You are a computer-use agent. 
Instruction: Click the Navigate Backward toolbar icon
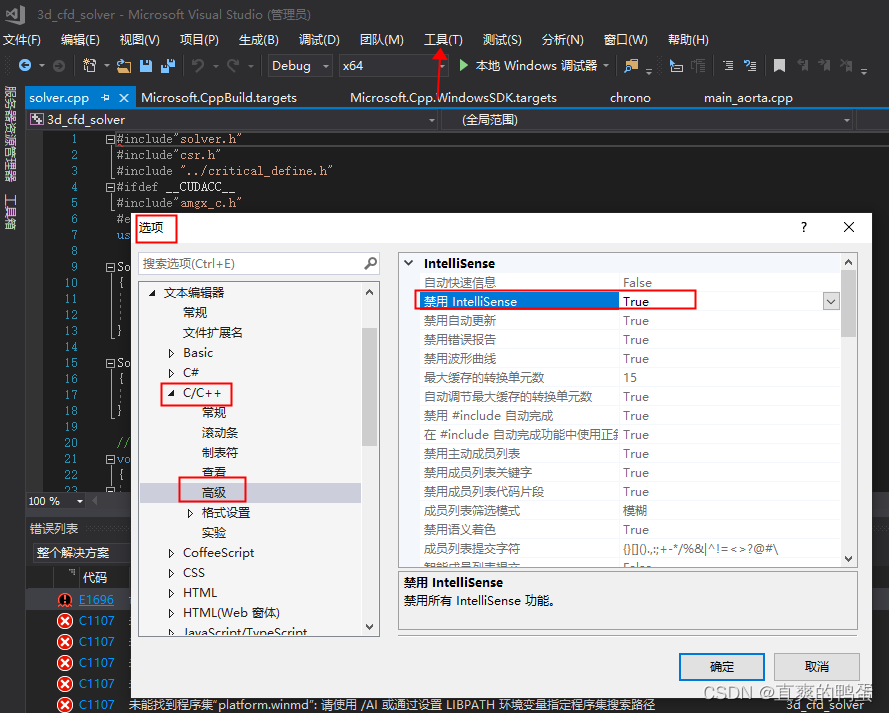25,66
